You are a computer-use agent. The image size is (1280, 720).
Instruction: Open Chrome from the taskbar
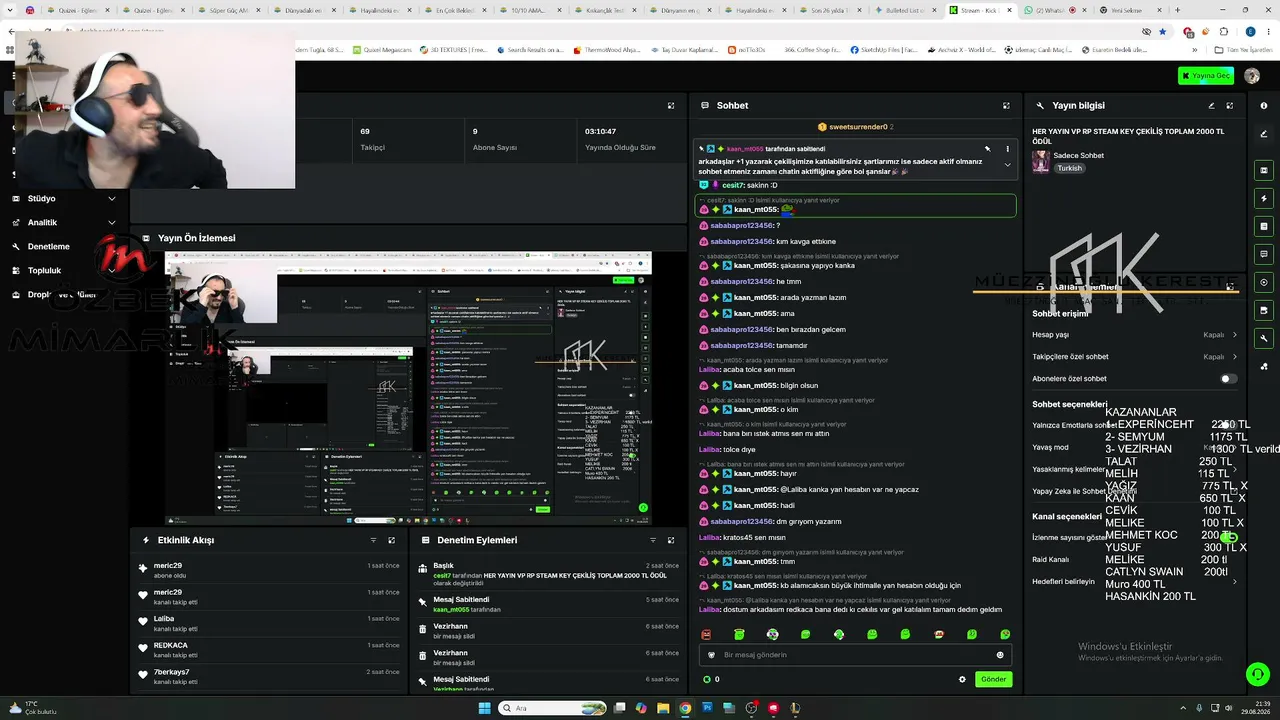coord(685,708)
